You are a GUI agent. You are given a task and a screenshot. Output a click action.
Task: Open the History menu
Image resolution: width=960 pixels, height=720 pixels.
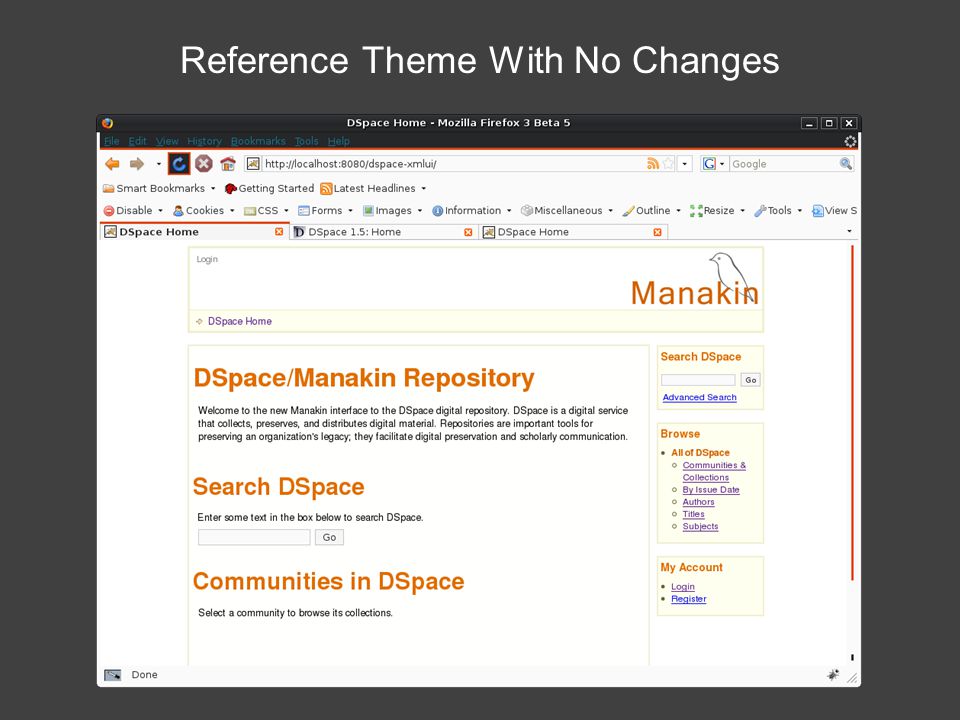(204, 141)
